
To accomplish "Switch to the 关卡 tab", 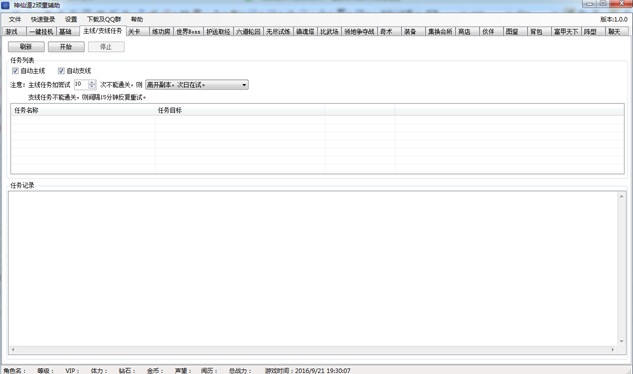I will pos(138,32).
